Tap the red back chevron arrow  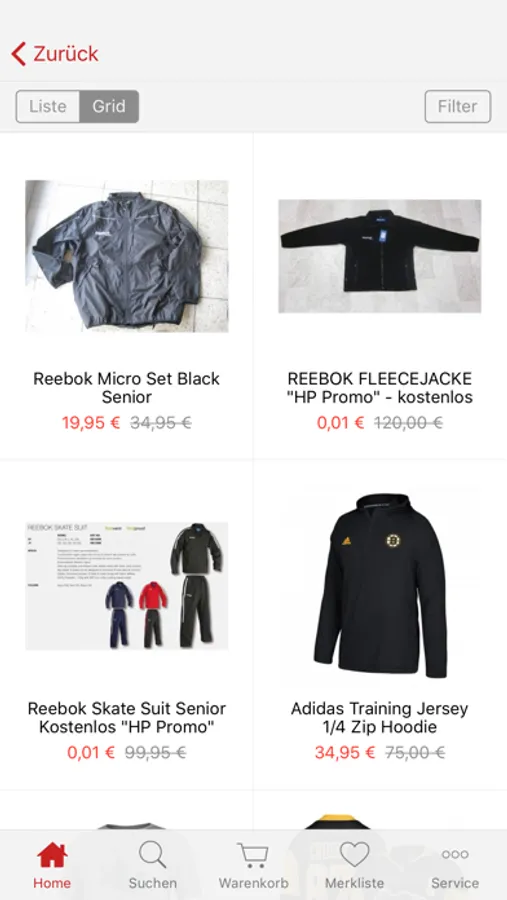(x=18, y=54)
